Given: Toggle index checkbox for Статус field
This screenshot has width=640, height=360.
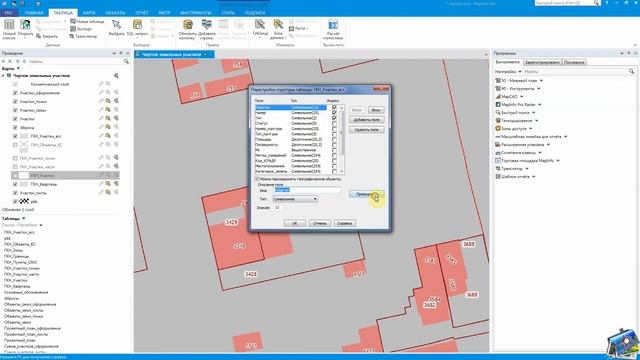Looking at the screenshot, I should [334, 123].
